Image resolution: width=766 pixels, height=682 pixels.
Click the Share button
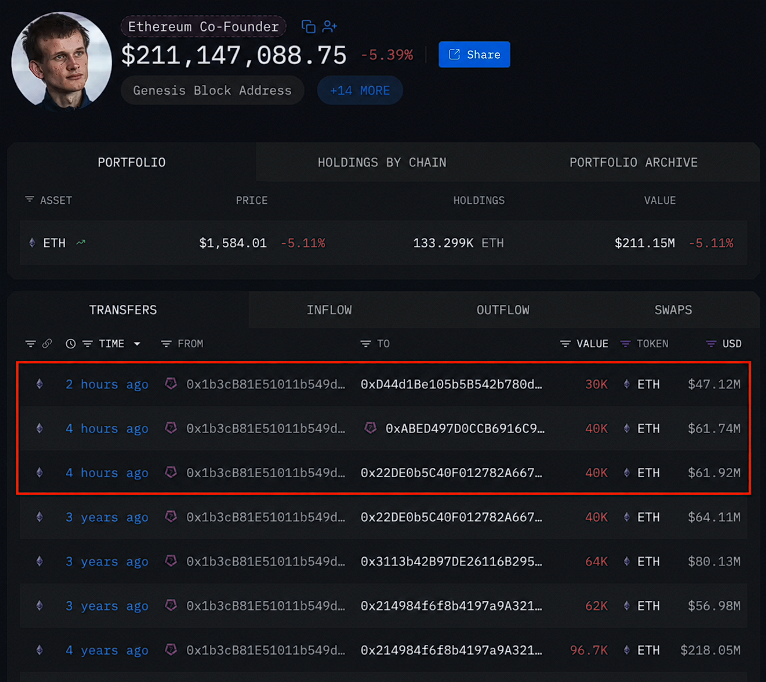pyautogui.click(x=474, y=54)
